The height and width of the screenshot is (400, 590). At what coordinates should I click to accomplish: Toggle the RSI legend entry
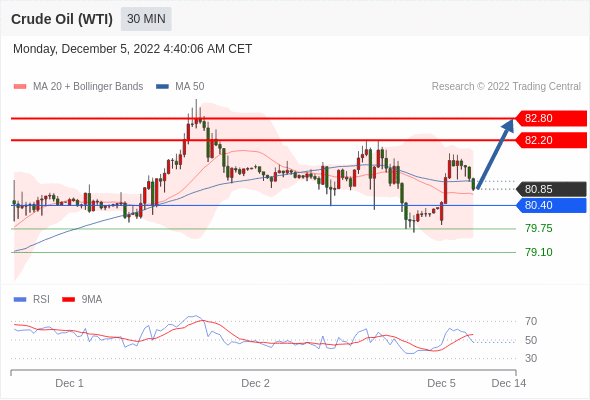point(32,300)
